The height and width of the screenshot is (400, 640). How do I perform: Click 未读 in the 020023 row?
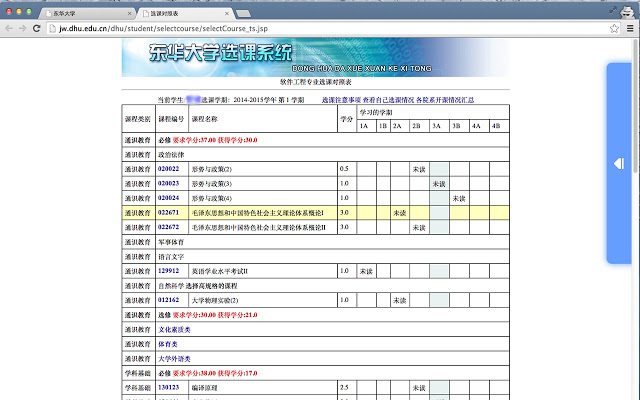tap(439, 184)
